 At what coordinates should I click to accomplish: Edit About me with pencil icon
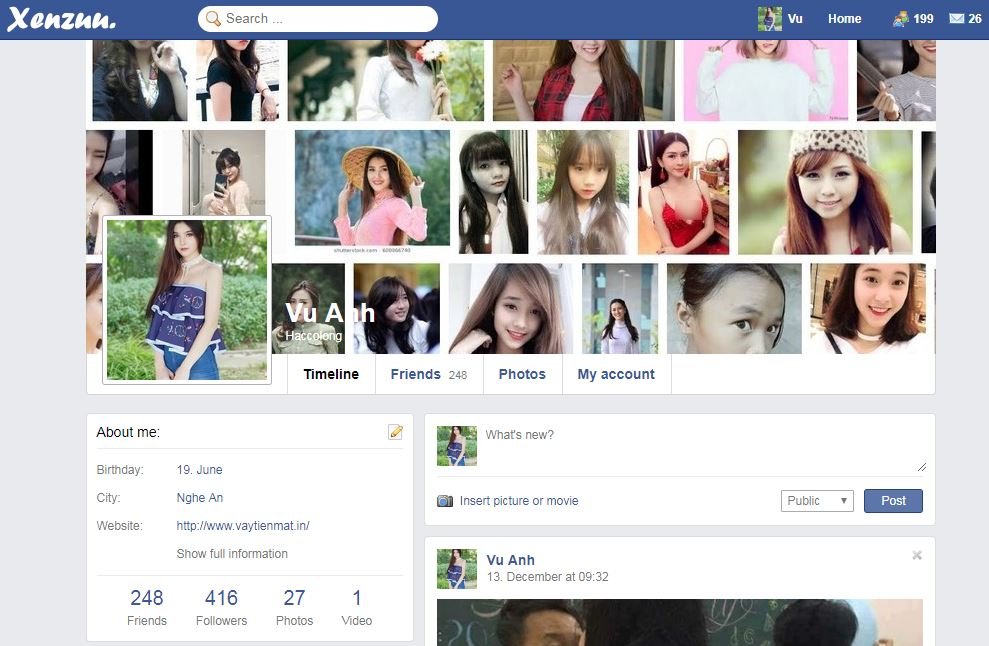(395, 432)
